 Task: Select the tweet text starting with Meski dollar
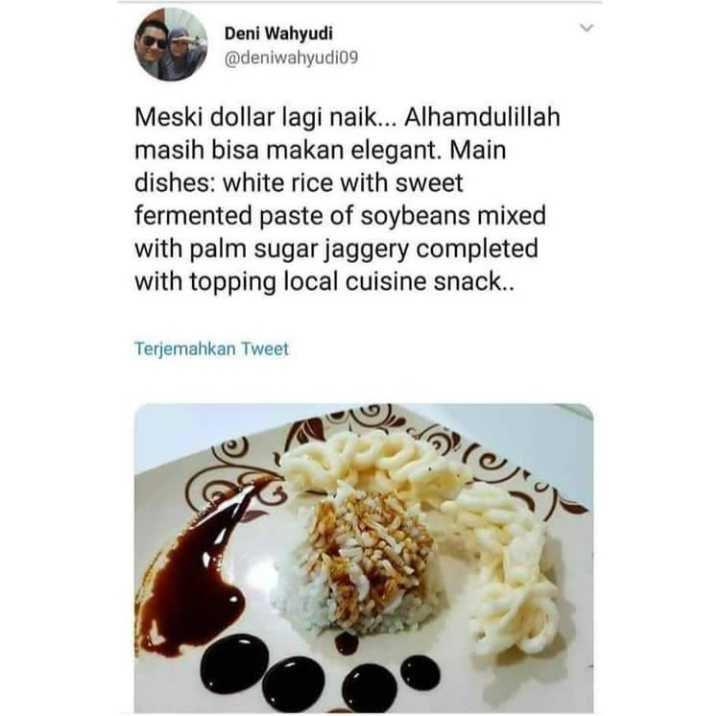tap(347, 199)
